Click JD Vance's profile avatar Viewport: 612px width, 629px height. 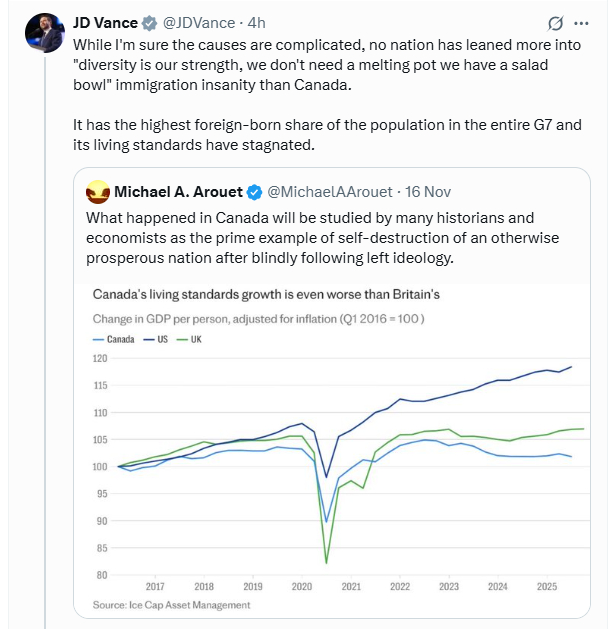44,33
